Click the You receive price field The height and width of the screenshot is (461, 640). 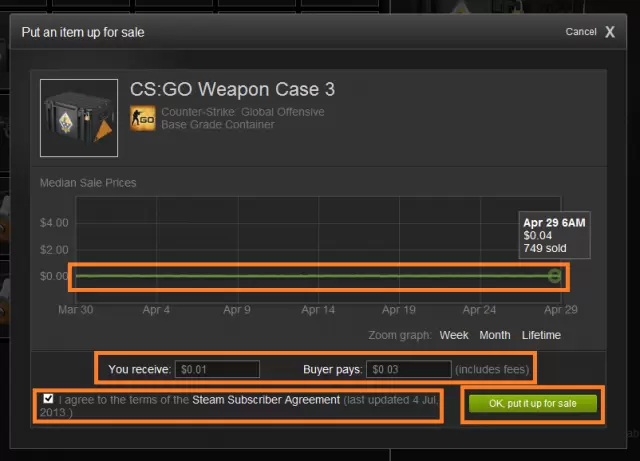[218, 370]
